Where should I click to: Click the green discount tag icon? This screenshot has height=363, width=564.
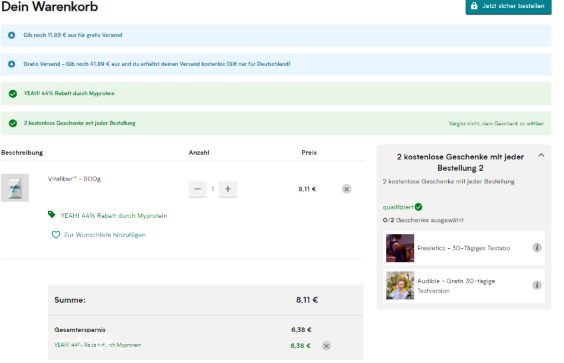(52, 214)
